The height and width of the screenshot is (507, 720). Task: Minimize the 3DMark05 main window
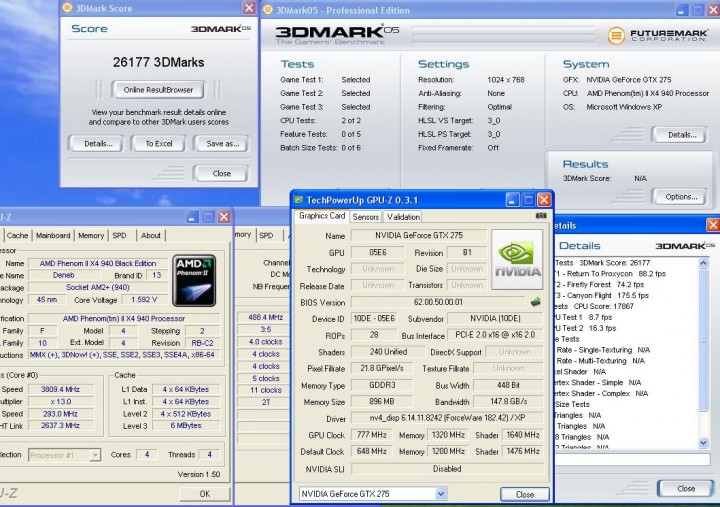(x=681, y=10)
